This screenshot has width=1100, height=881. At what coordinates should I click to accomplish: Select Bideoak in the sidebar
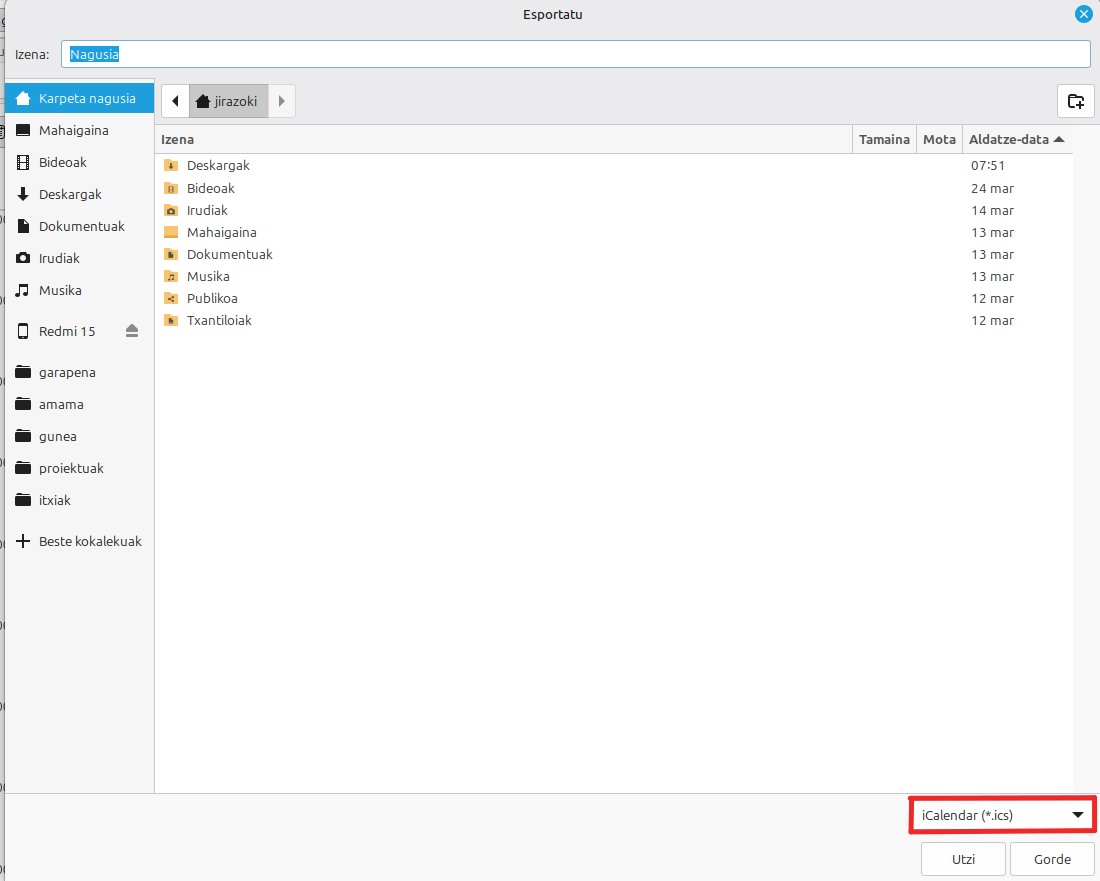pyautogui.click(x=62, y=162)
